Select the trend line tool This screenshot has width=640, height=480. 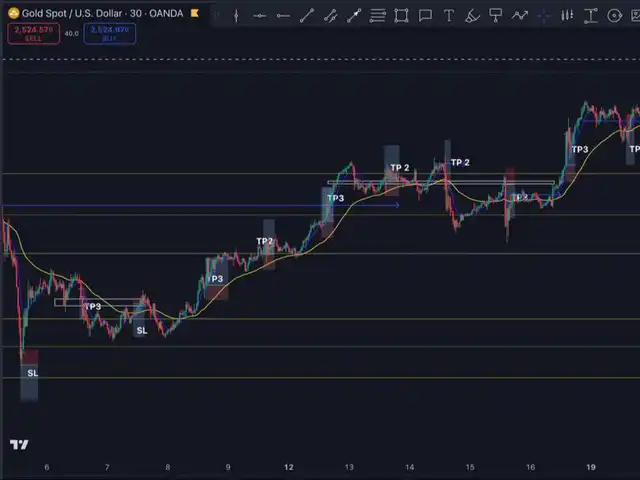click(307, 16)
